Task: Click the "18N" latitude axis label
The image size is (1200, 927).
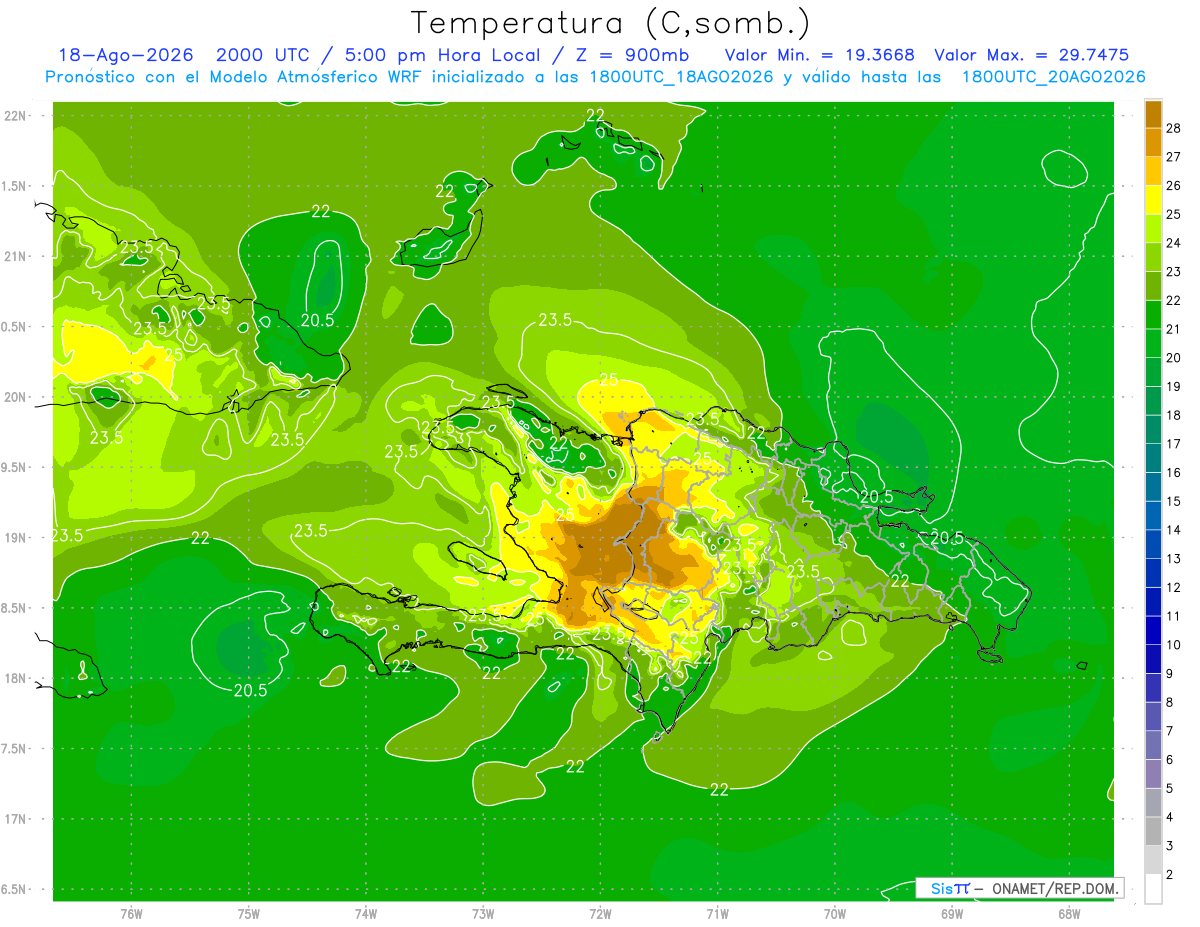Action: (x=14, y=678)
